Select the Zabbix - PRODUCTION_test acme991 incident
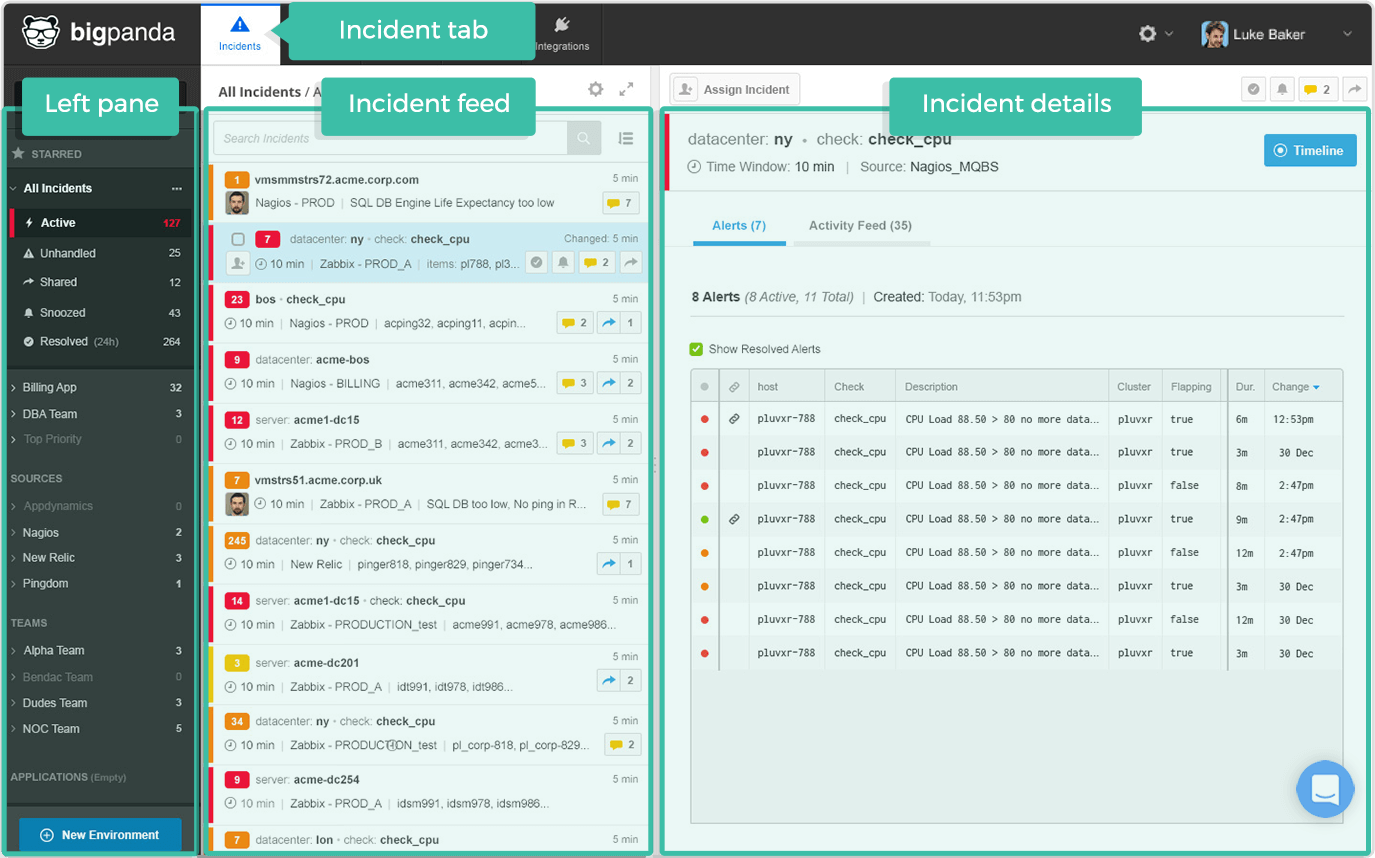Viewport: 1375px width, 858px height. click(428, 613)
